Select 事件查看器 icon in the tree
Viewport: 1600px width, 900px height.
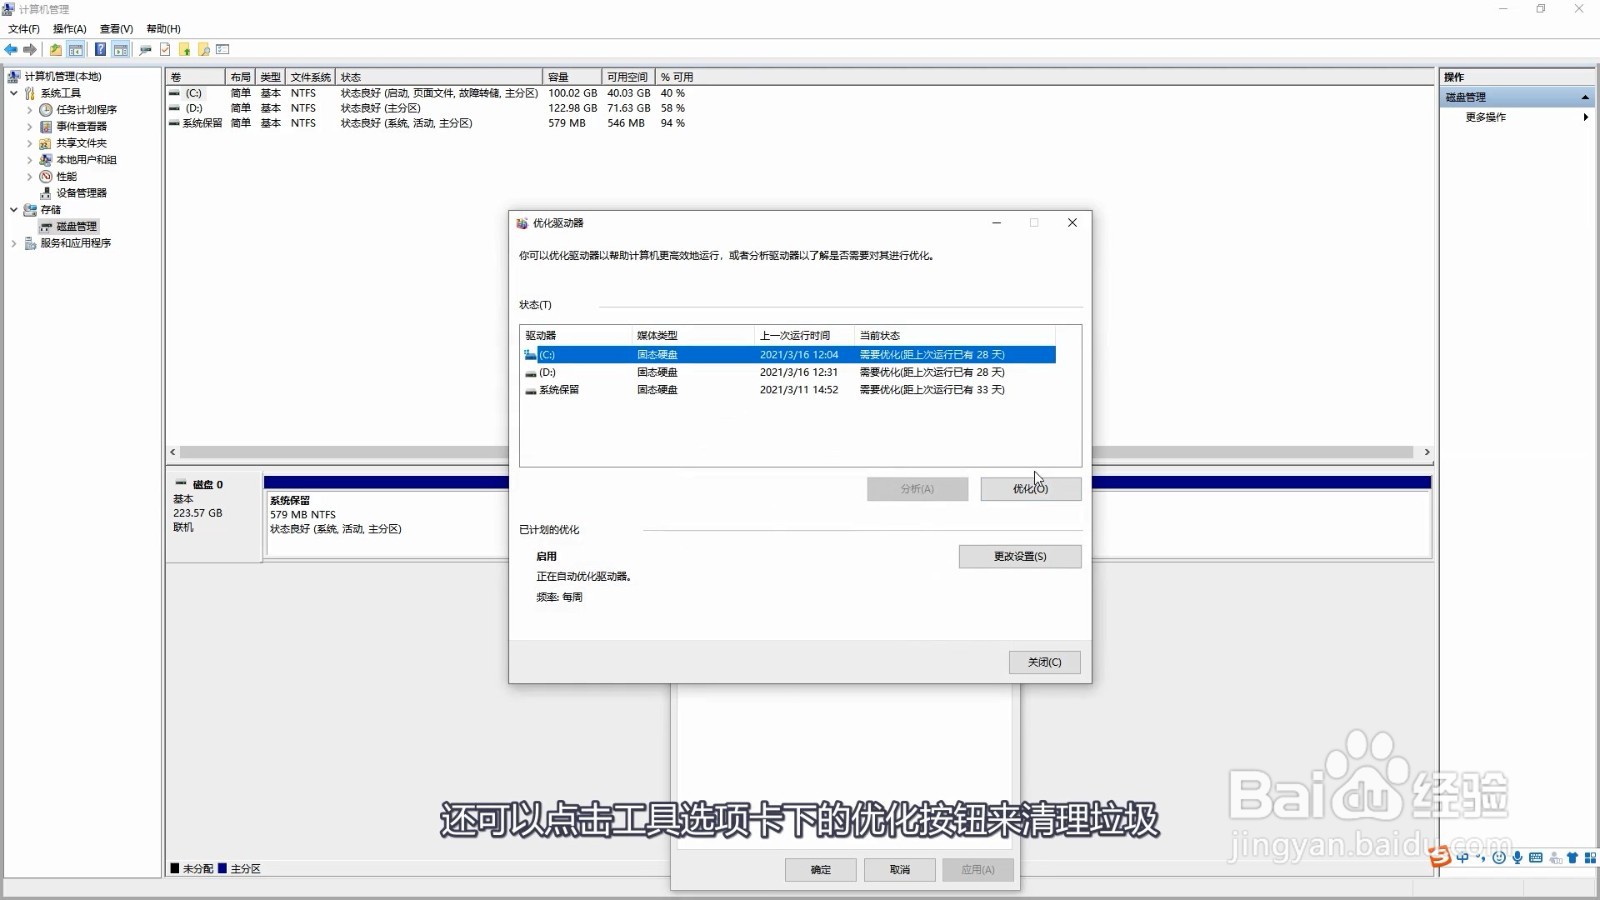[46, 126]
